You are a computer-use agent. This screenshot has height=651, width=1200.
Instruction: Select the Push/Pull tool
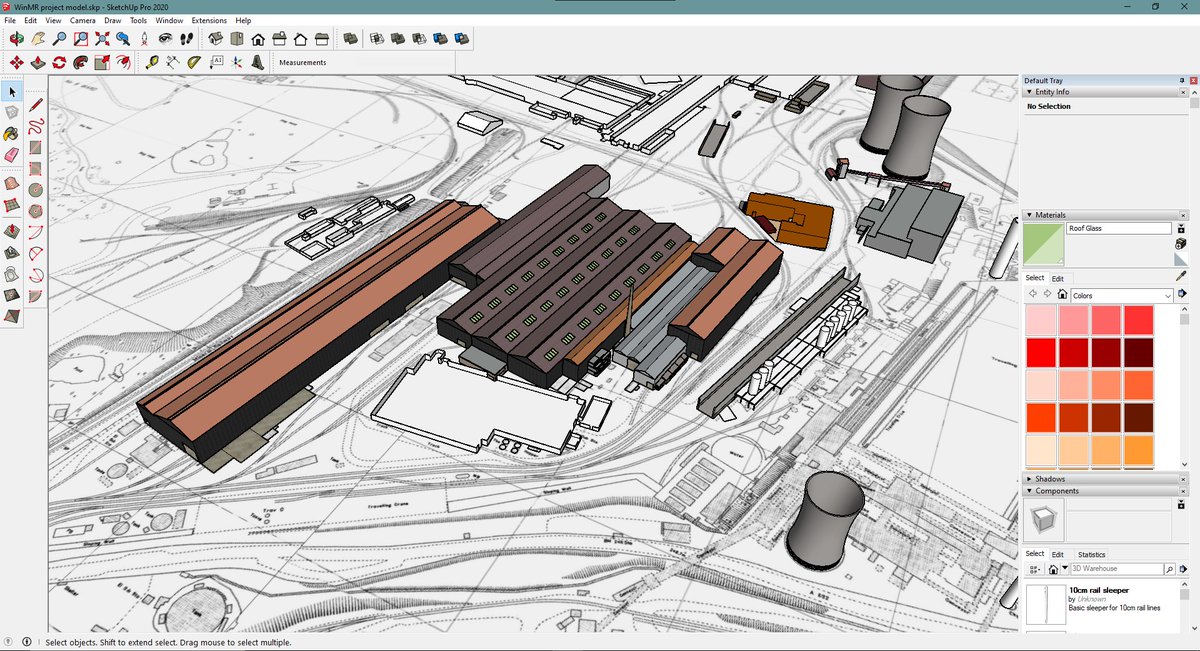click(x=38, y=62)
